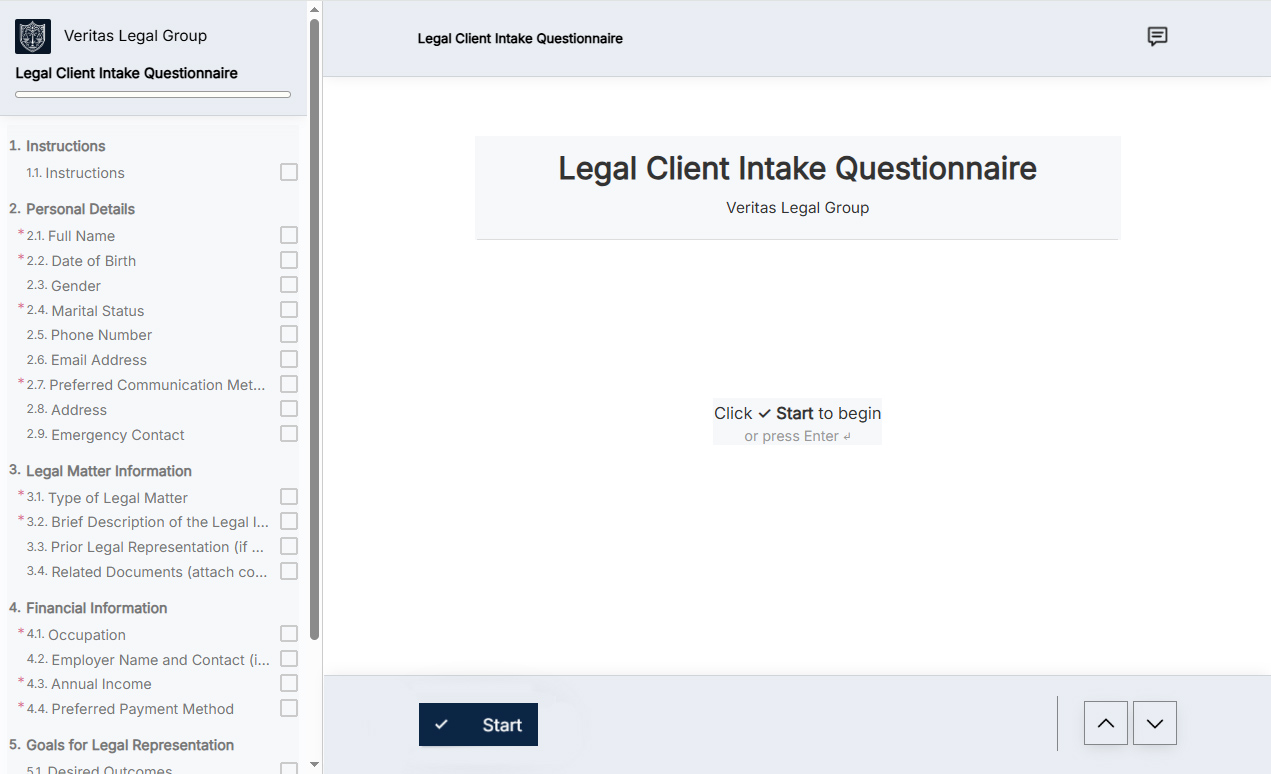The height and width of the screenshot is (774, 1271).
Task: Click the Veritas Legal Group logo icon
Action: 33,36
